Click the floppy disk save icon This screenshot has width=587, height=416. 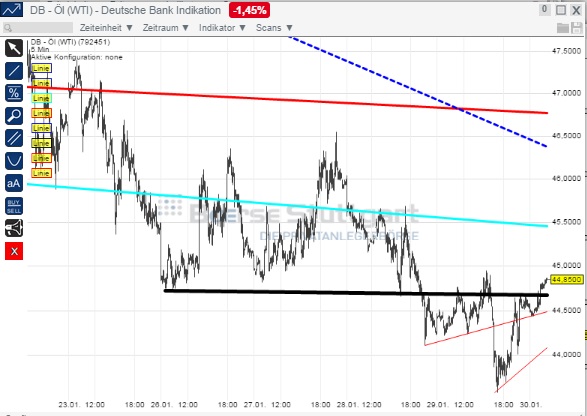pyautogui.click(x=577, y=28)
